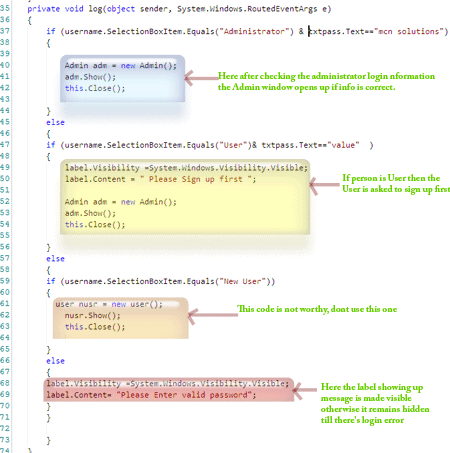The width and height of the screenshot is (450, 453).
Task: Click the 'else' keyword on line 57
Action: pyautogui.click(x=55, y=259)
